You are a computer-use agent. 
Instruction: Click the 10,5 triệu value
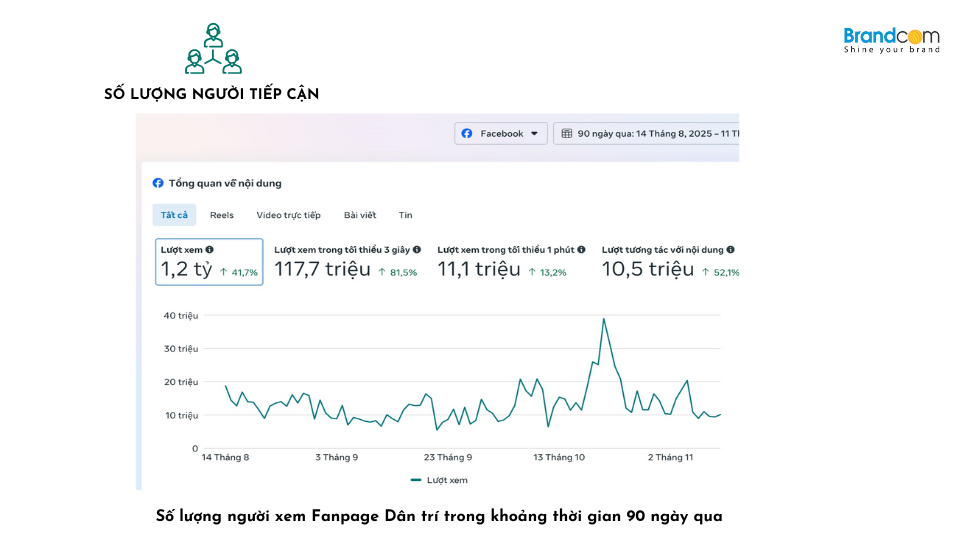point(648,269)
